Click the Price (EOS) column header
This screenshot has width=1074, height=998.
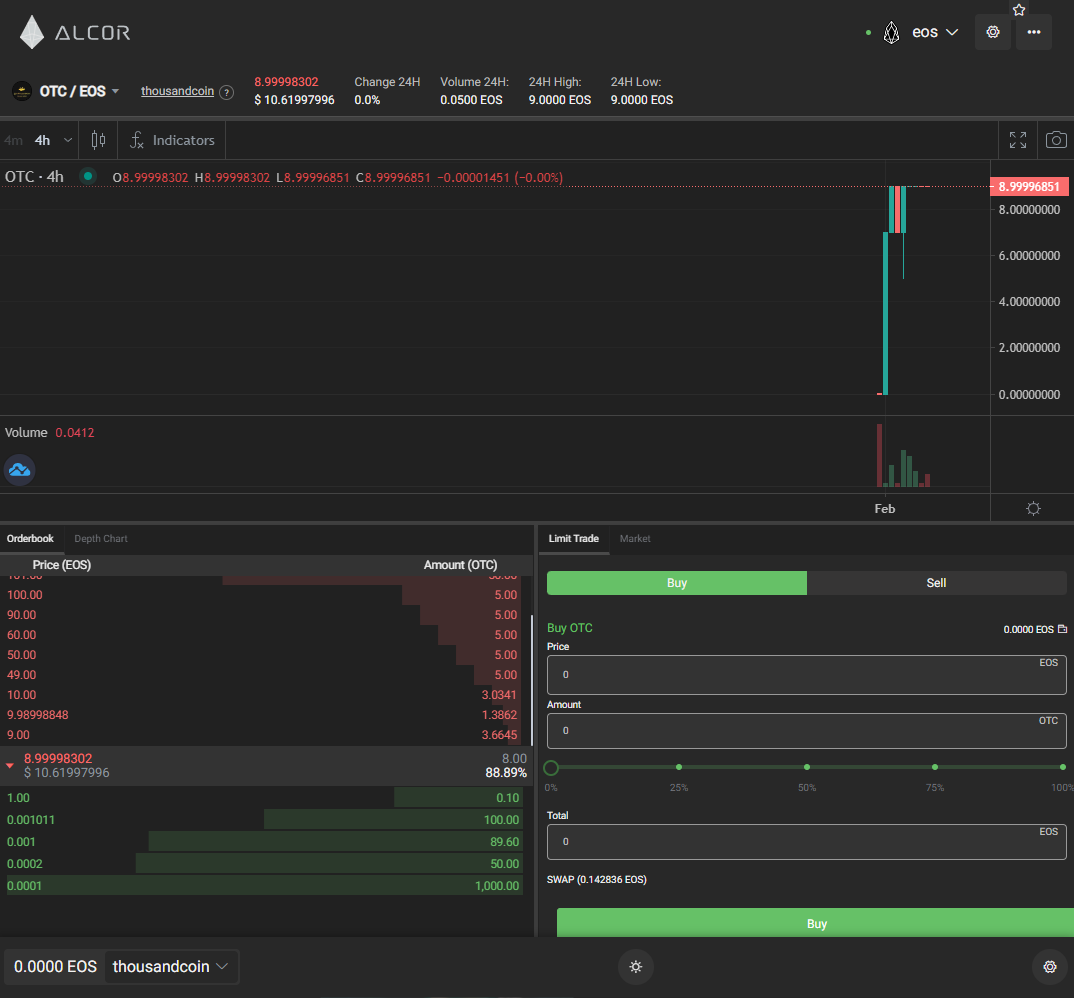pyautogui.click(x=62, y=564)
